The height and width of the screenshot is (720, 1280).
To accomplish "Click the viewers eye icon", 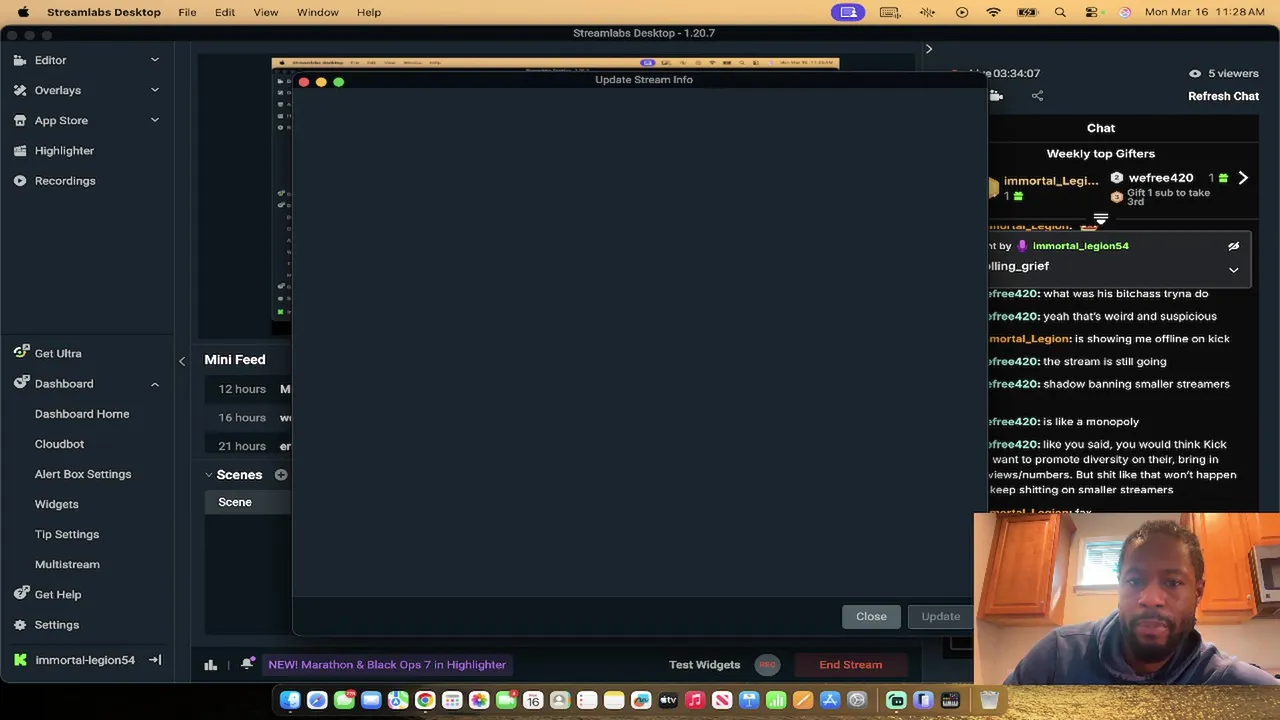I will (x=1195, y=74).
